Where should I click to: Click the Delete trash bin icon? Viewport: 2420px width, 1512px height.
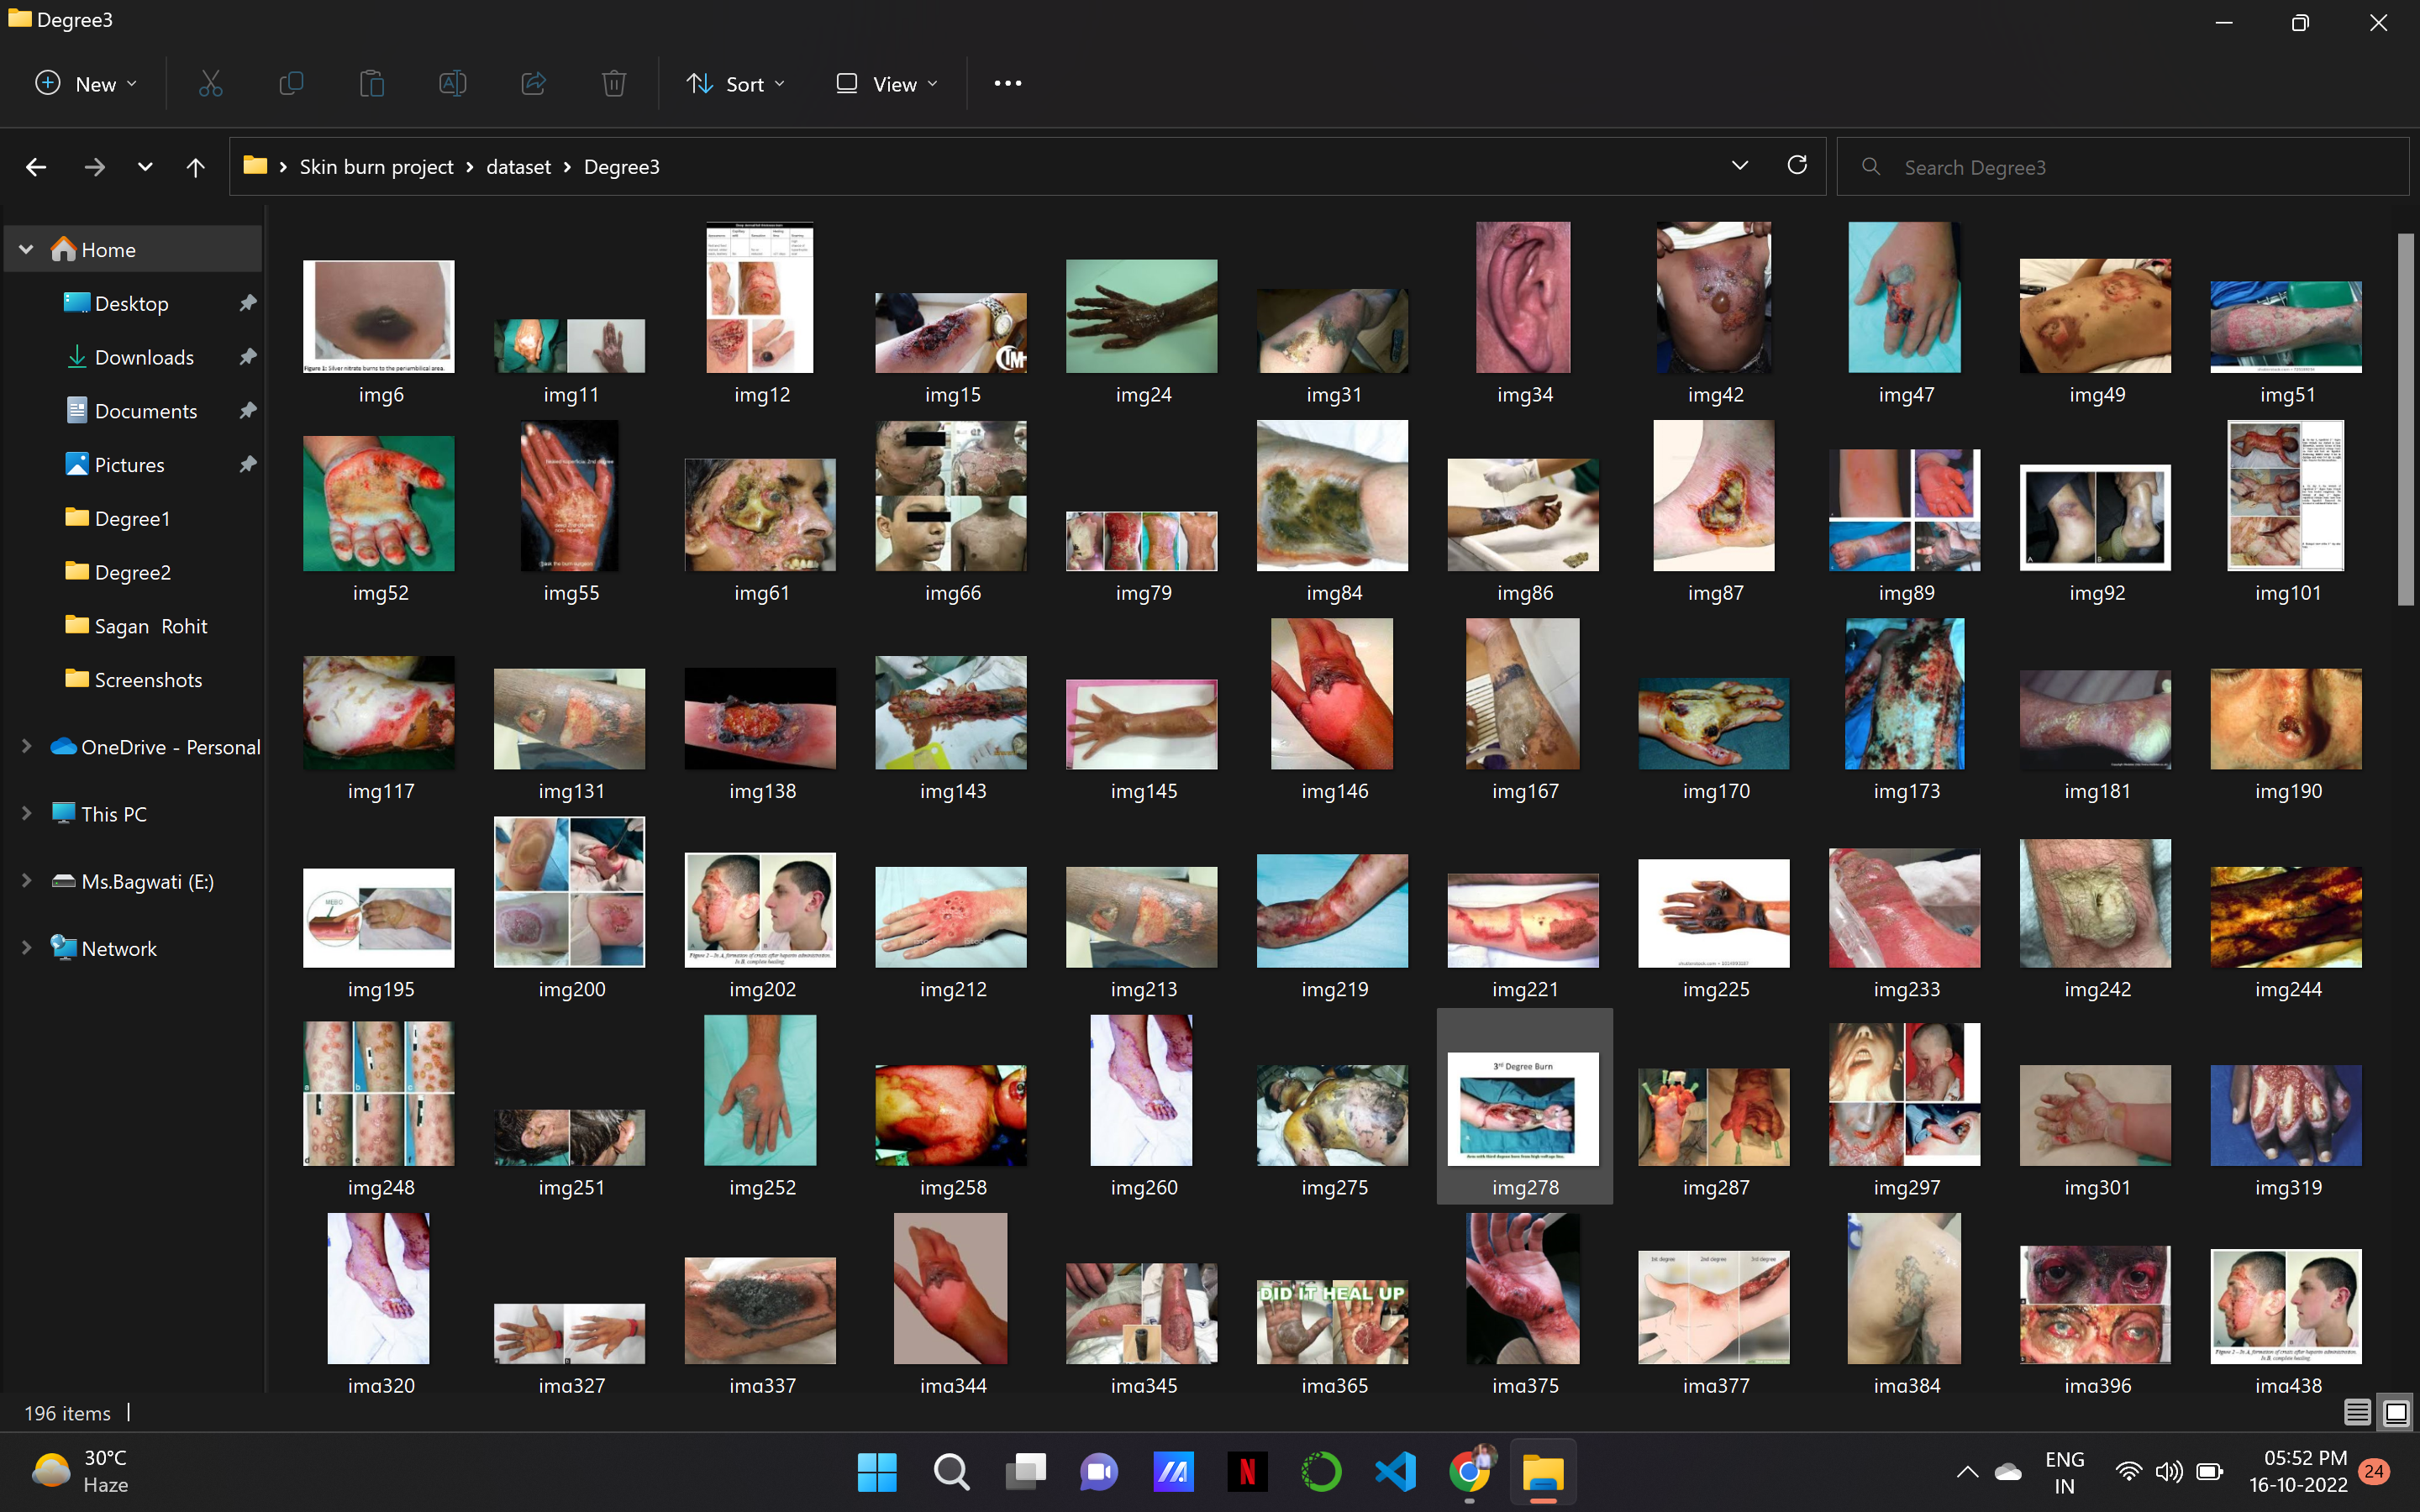click(x=614, y=84)
